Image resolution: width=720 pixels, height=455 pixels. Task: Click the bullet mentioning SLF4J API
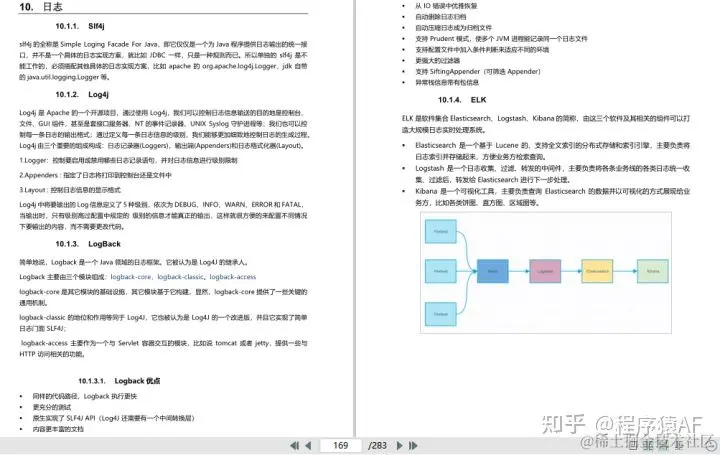pyautogui.click(x=113, y=418)
